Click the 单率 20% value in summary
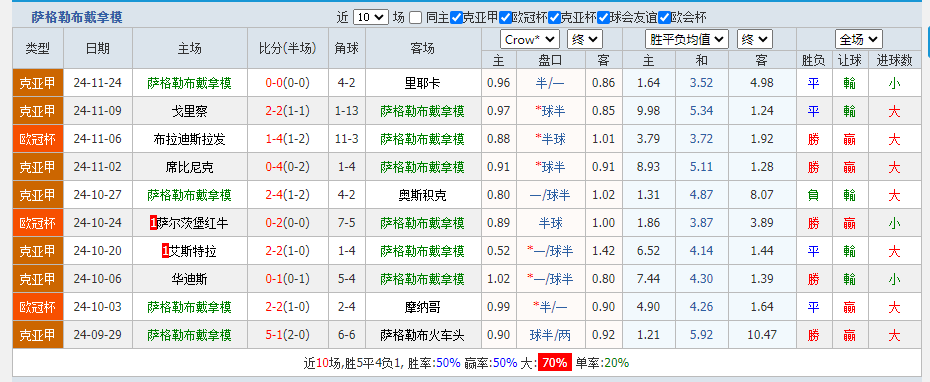930x382 pixels. [x=617, y=362]
